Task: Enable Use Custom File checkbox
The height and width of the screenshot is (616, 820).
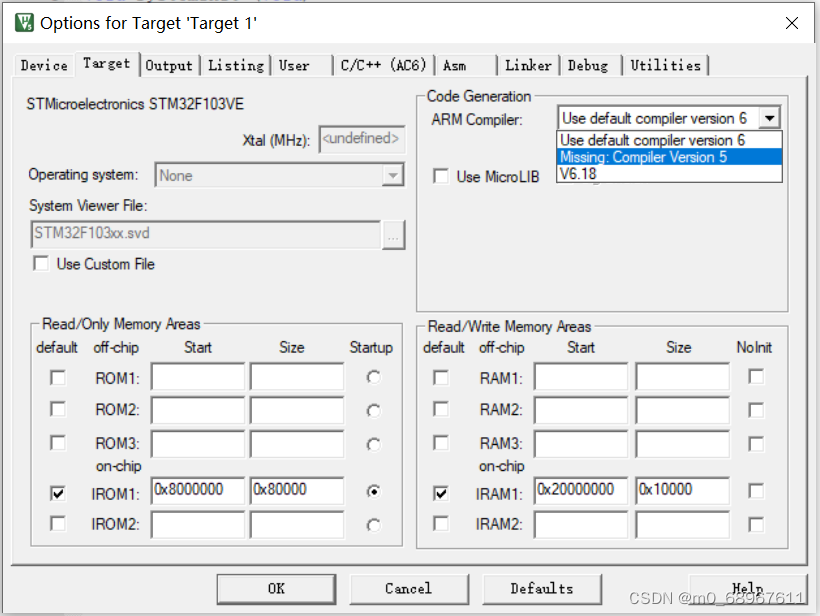Action: [41, 264]
